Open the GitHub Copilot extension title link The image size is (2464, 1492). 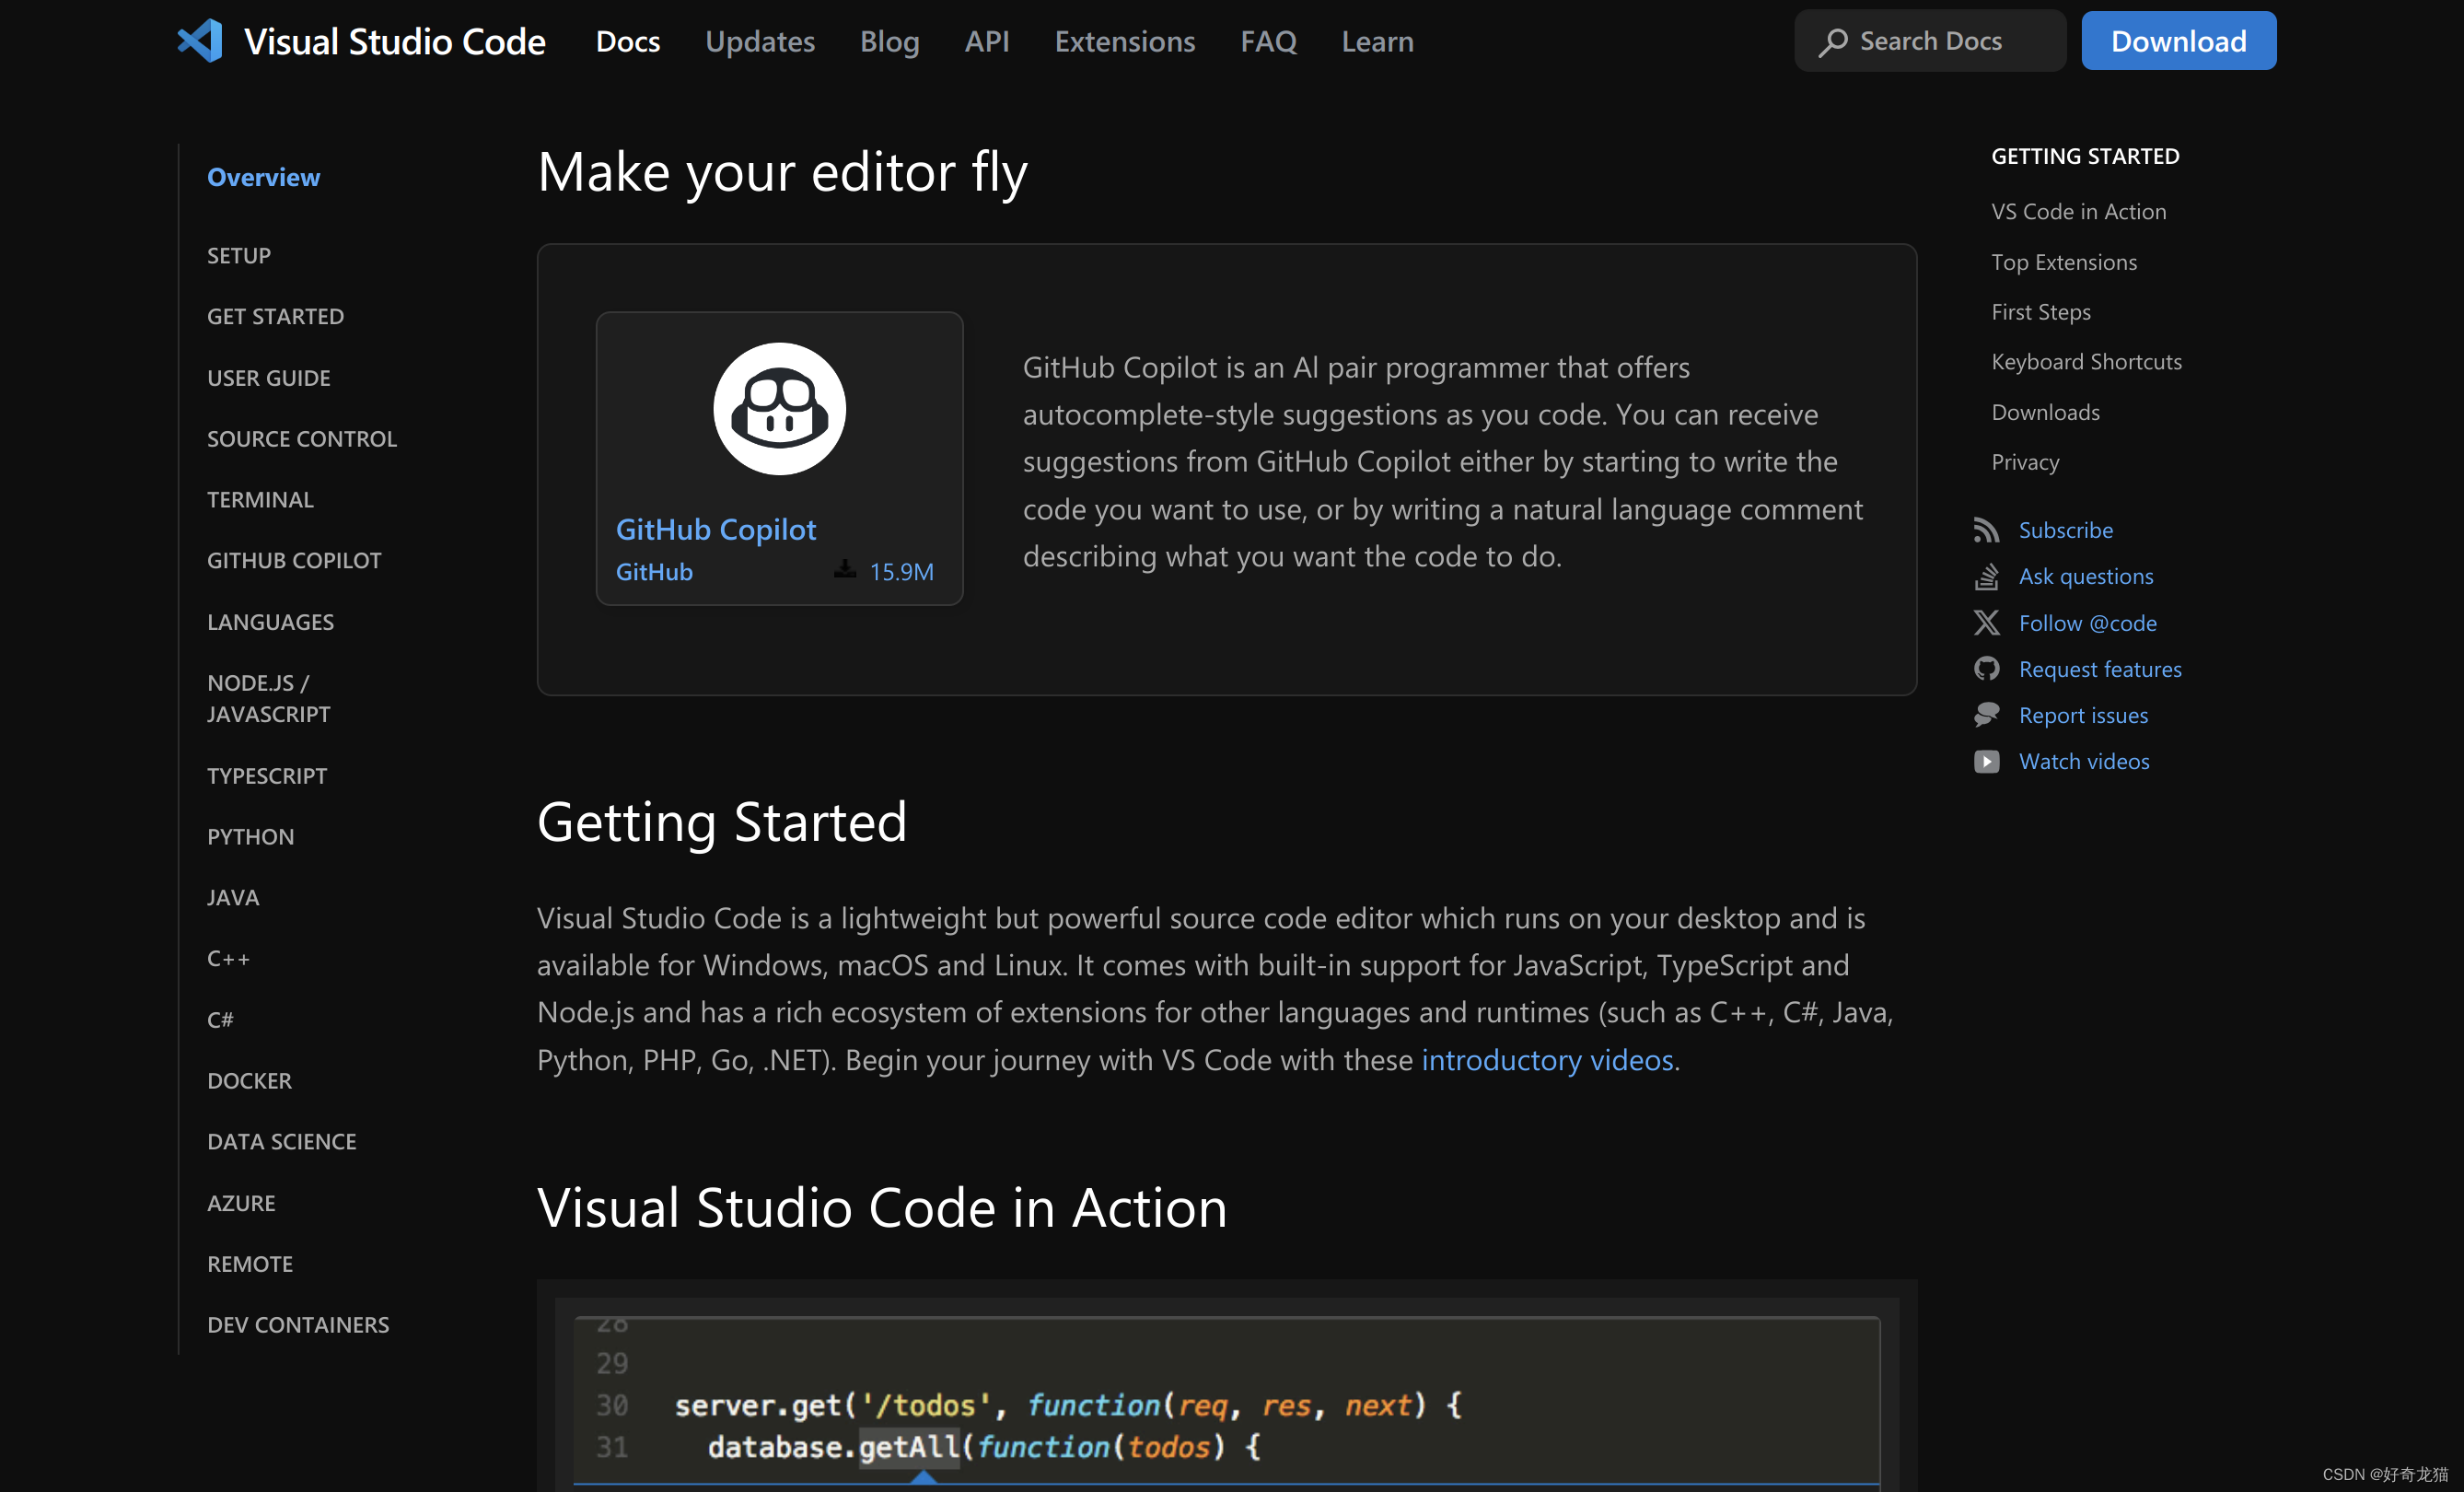click(x=715, y=530)
